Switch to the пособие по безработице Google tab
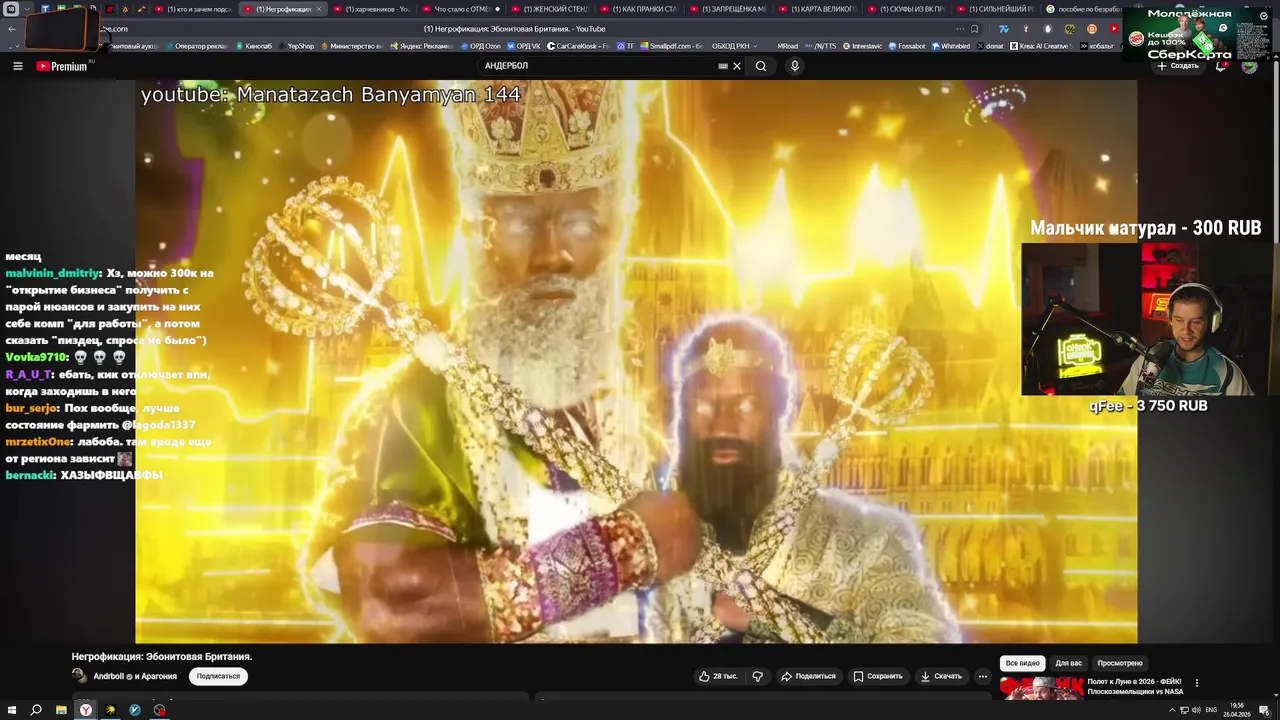The height and width of the screenshot is (720, 1280). click(1083, 9)
